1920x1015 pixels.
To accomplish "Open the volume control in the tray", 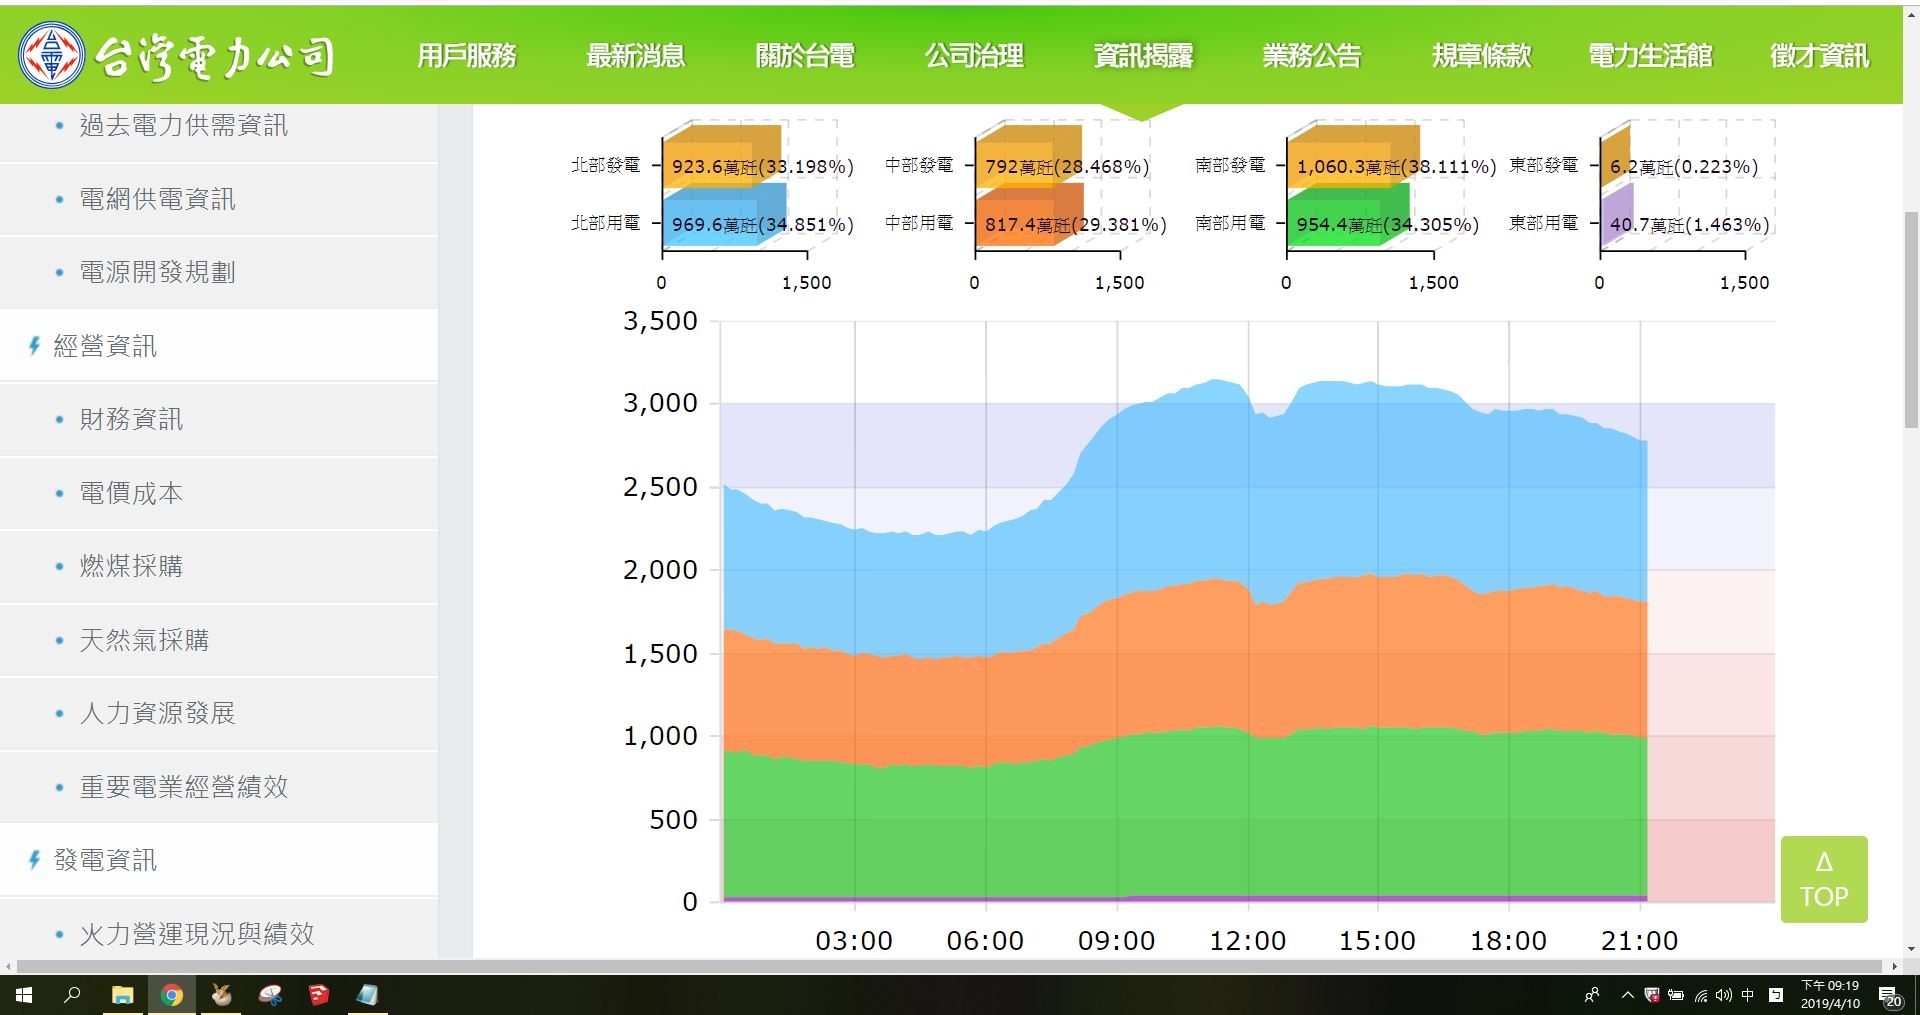I will coord(1724,995).
